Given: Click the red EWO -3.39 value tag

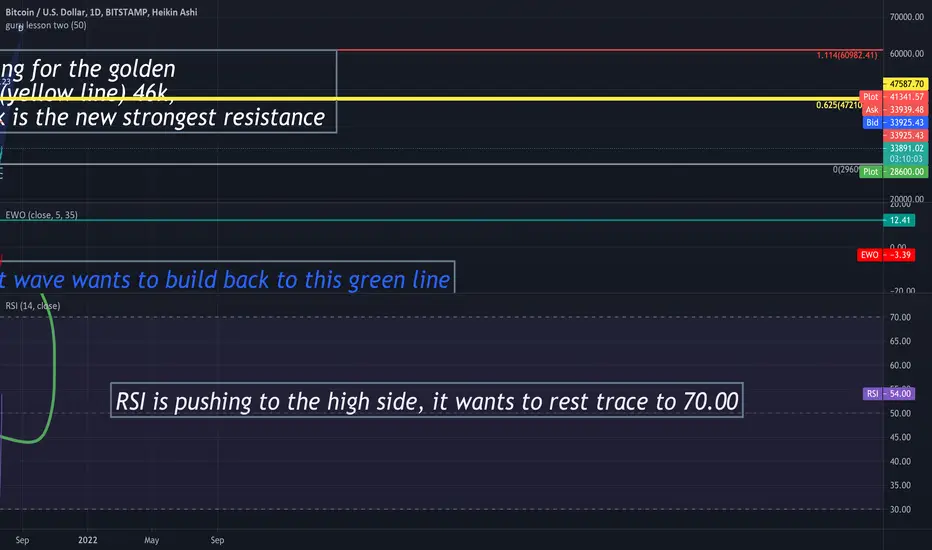Looking at the screenshot, I should 886,254.
